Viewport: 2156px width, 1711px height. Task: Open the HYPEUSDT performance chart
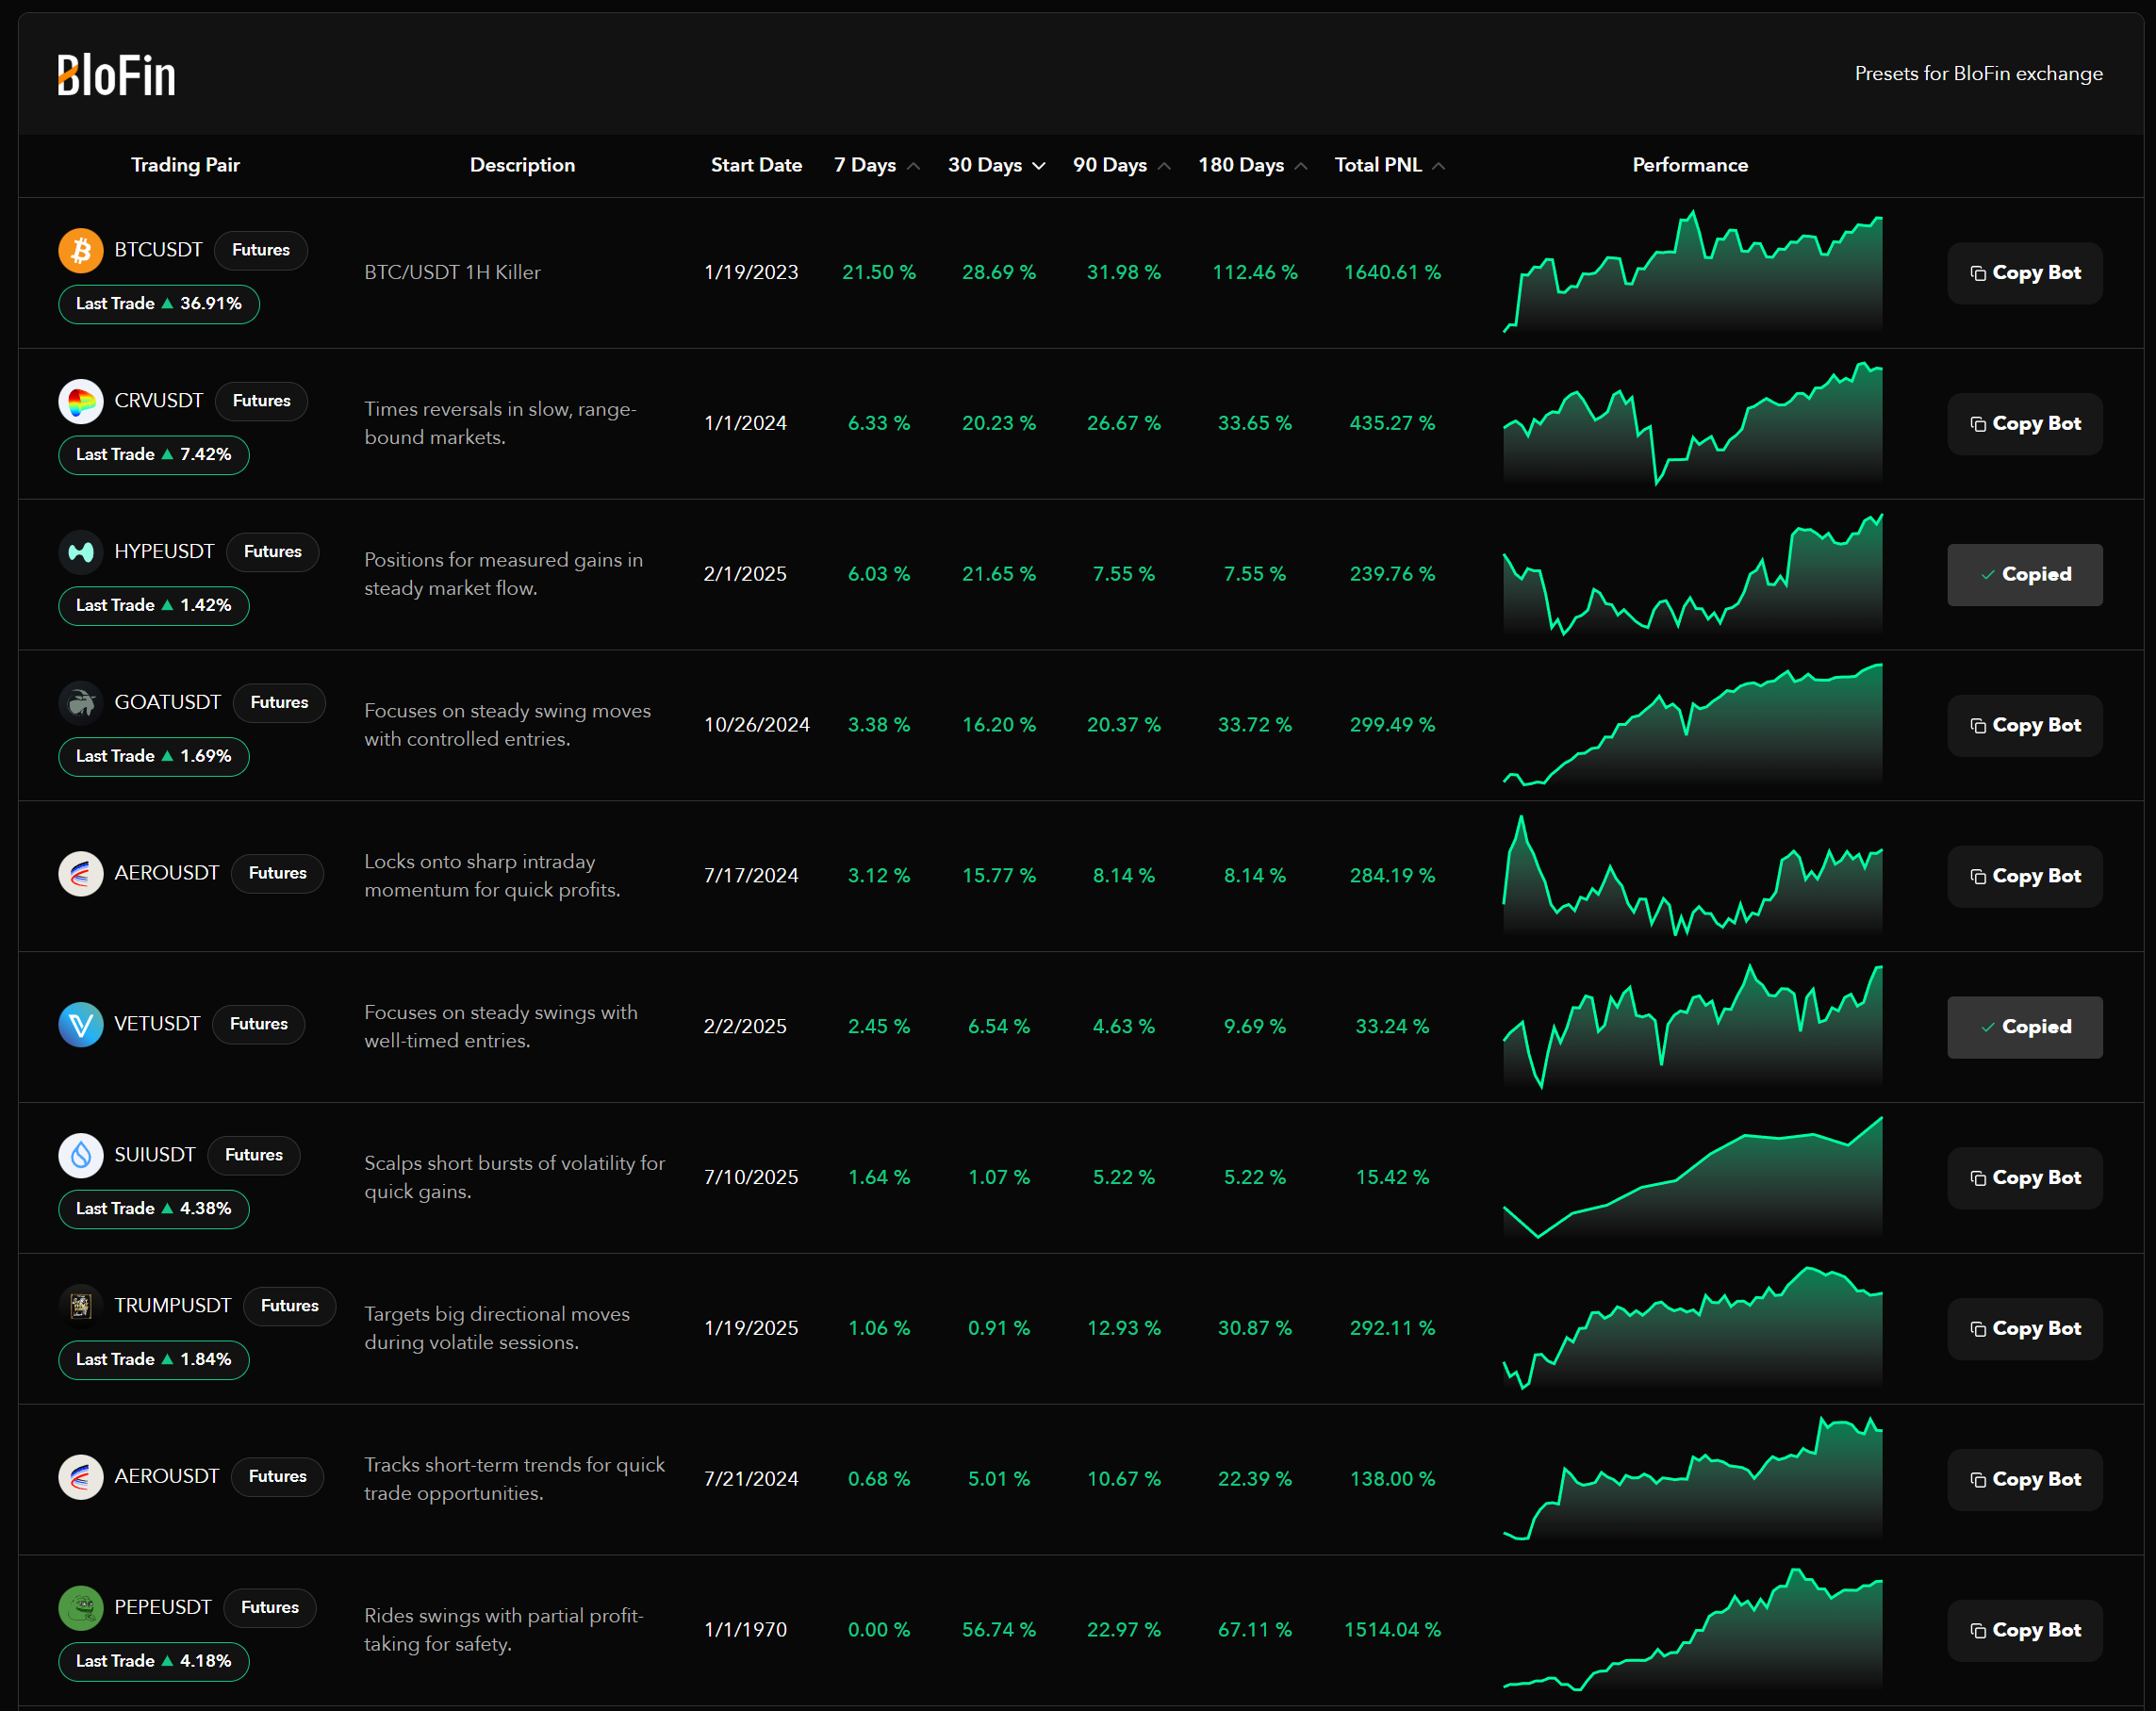[x=1692, y=574]
